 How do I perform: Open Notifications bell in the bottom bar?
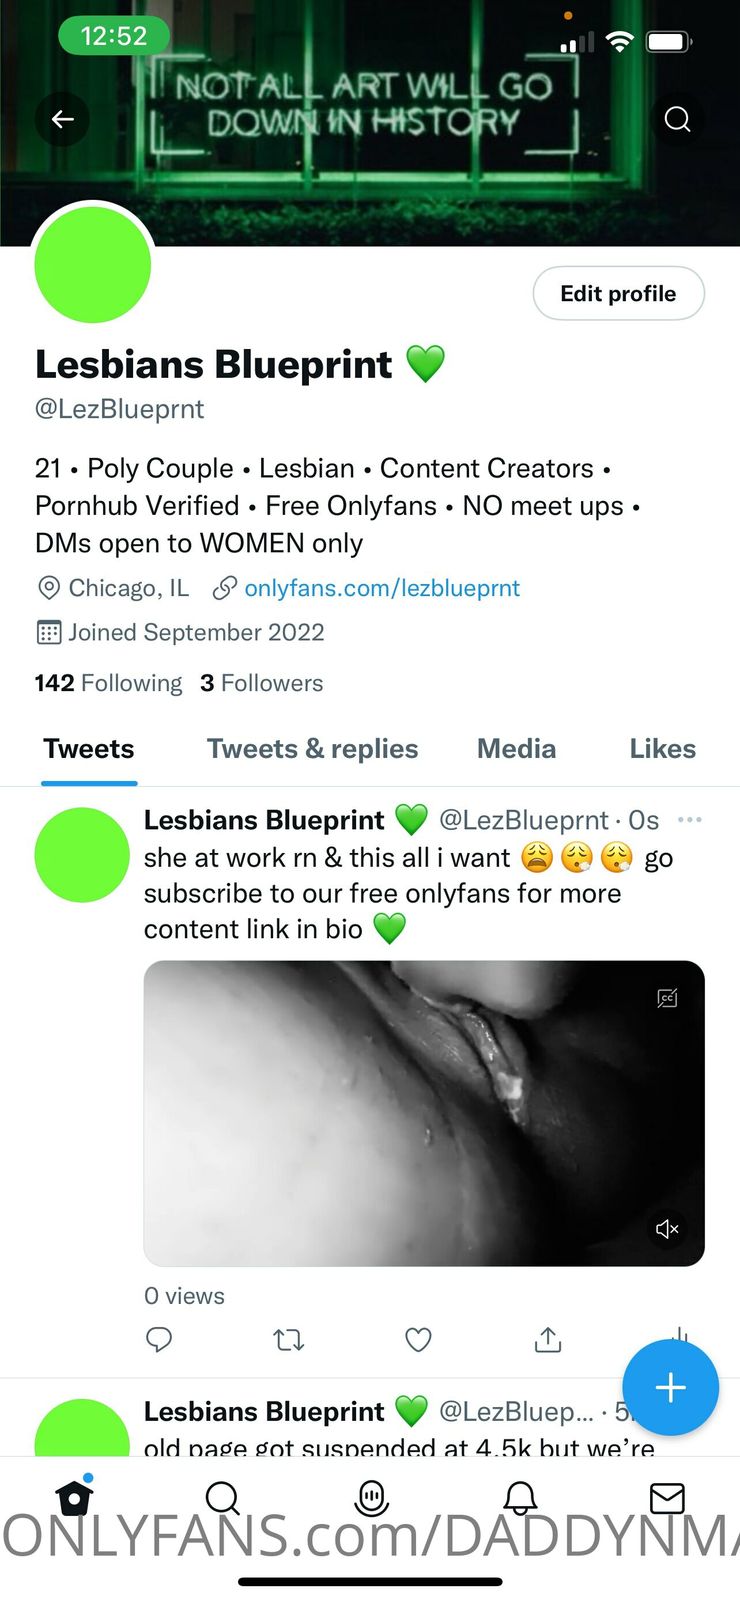click(x=519, y=1497)
